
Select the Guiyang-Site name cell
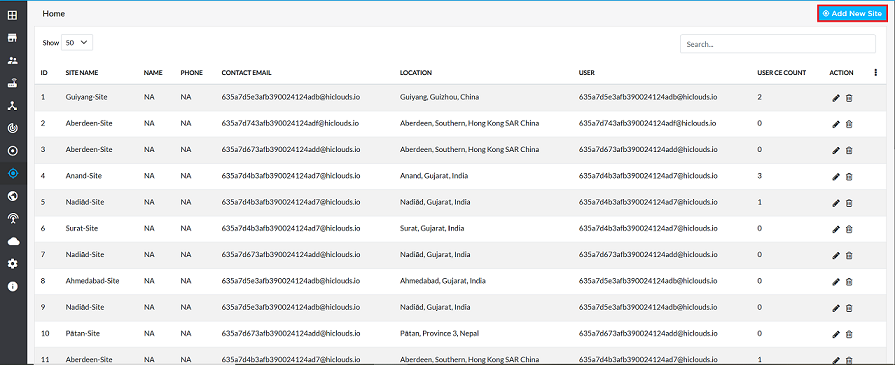[86, 97]
